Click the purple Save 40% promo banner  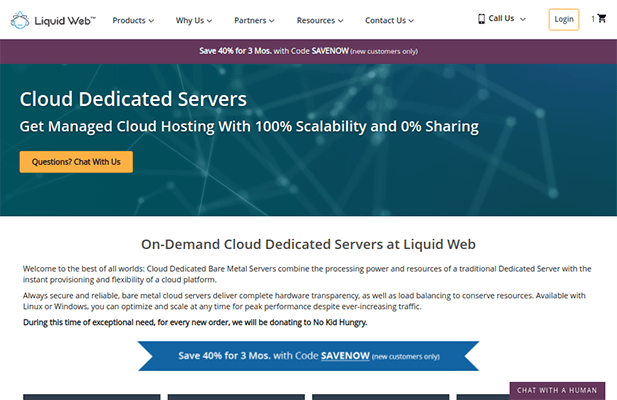click(x=308, y=51)
